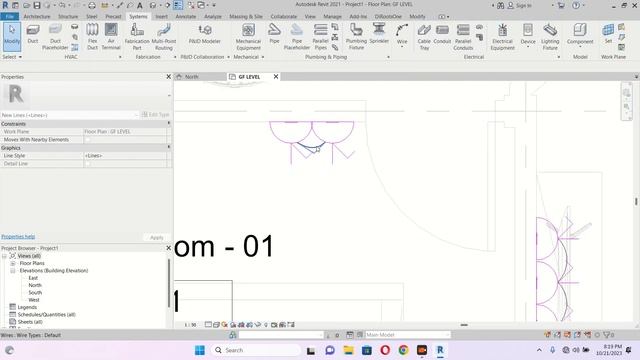The height and width of the screenshot is (360, 640).
Task: Switch to the Architecture ribbon tab
Action: 37,16
